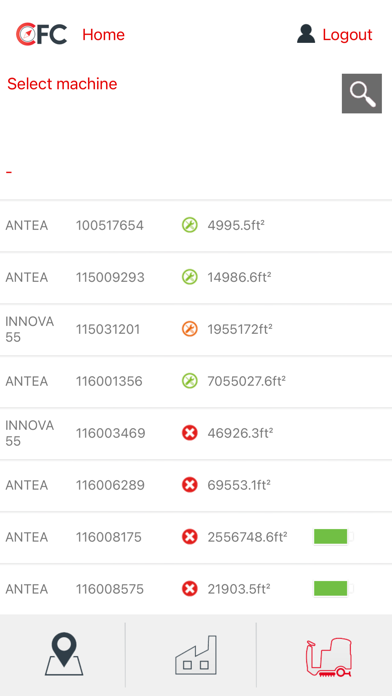Click the 46926.3ft² area value

(x=240, y=433)
